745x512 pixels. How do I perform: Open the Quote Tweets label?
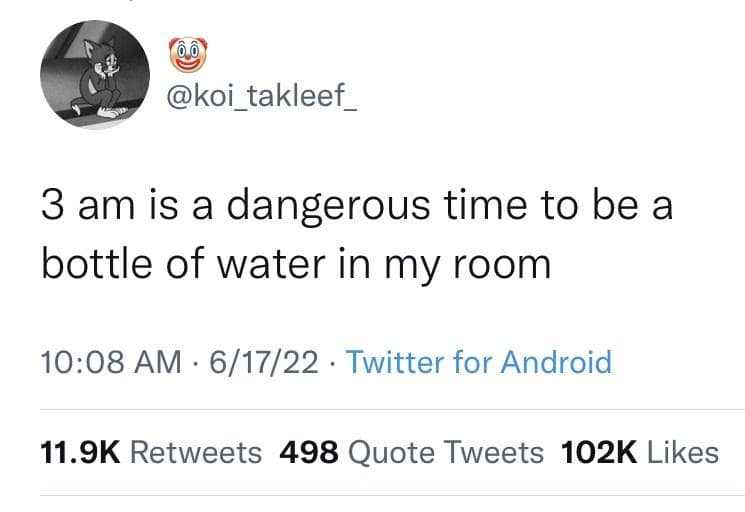(x=445, y=452)
